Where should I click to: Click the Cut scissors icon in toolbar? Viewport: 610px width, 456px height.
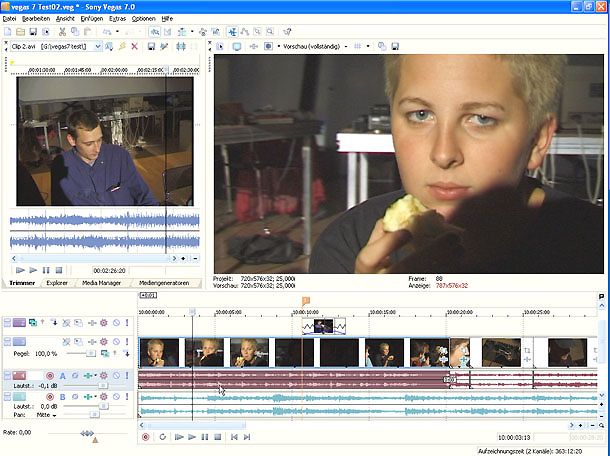point(61,32)
